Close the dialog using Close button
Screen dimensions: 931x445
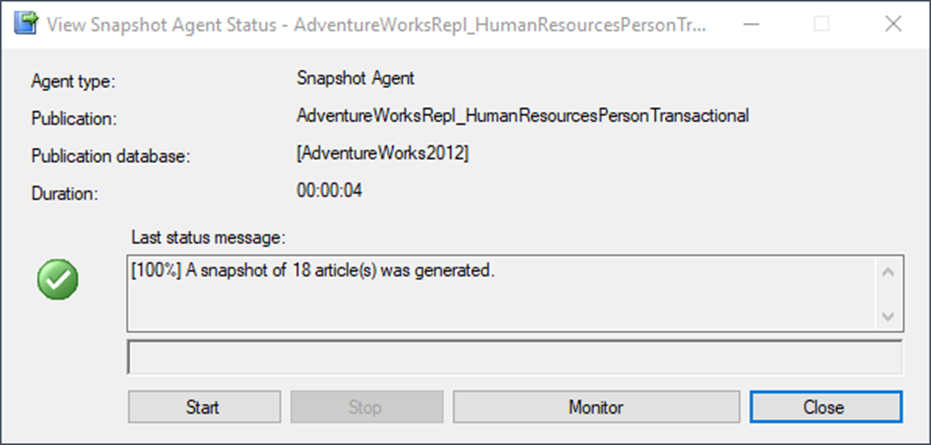(x=825, y=407)
